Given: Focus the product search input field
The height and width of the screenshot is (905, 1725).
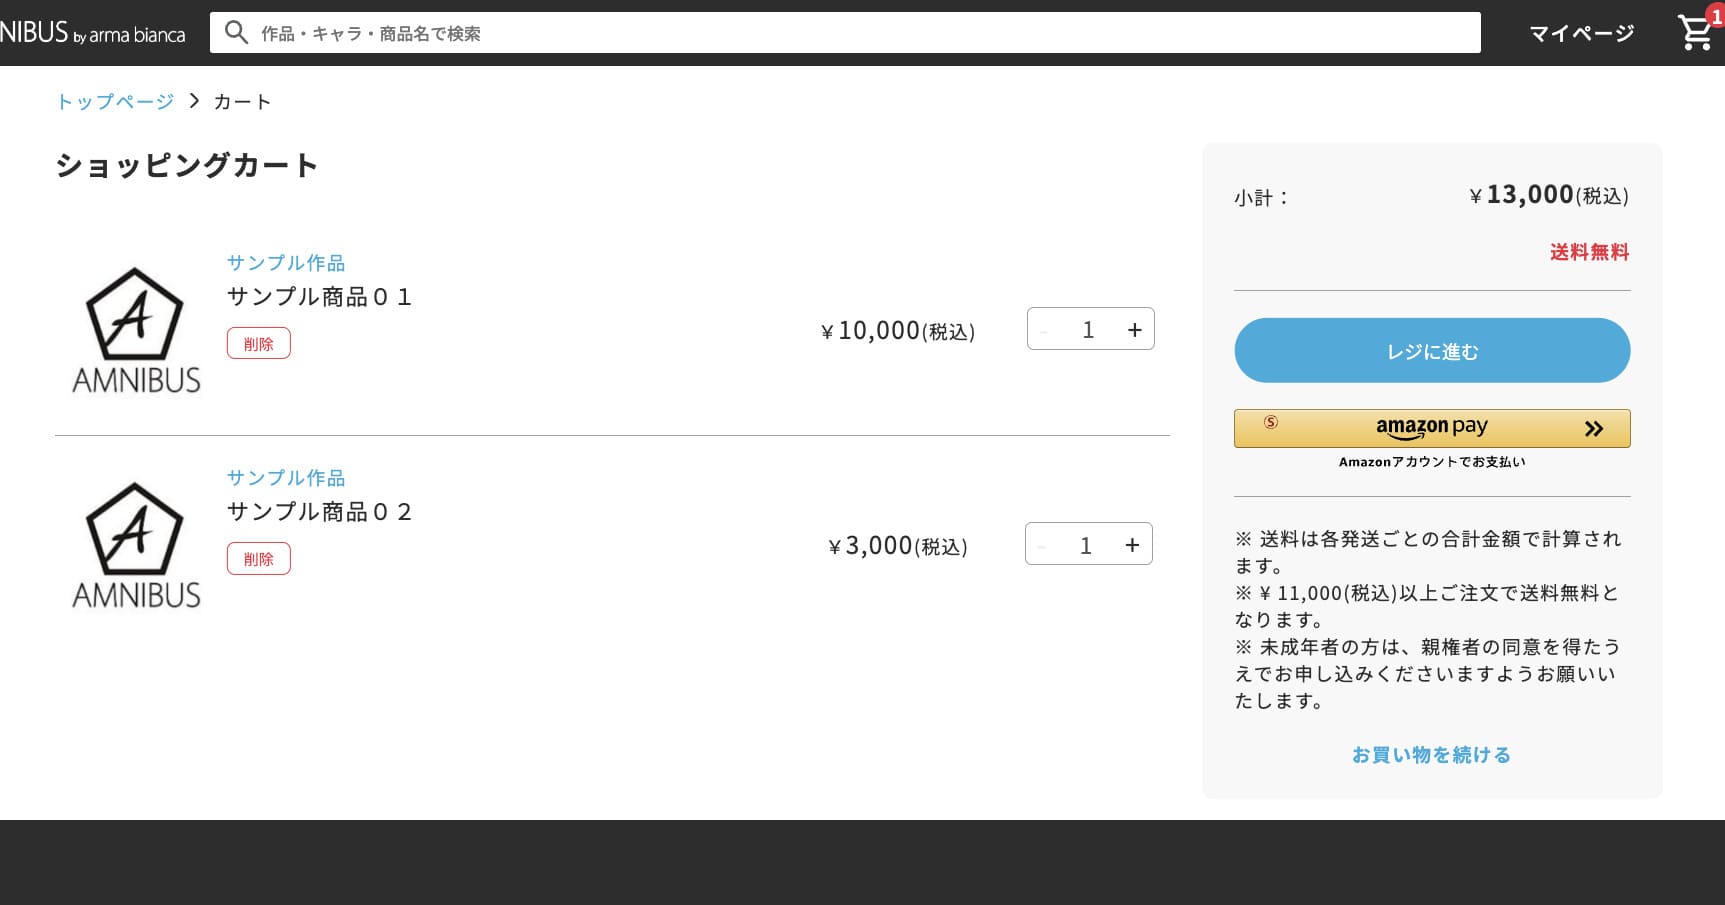Looking at the screenshot, I should point(860,33).
